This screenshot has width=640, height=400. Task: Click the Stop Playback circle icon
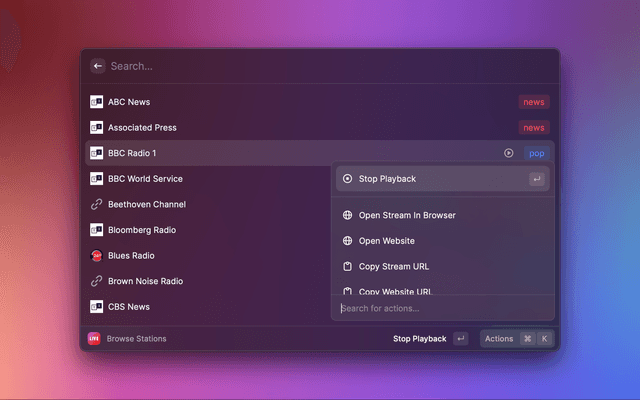click(x=347, y=179)
